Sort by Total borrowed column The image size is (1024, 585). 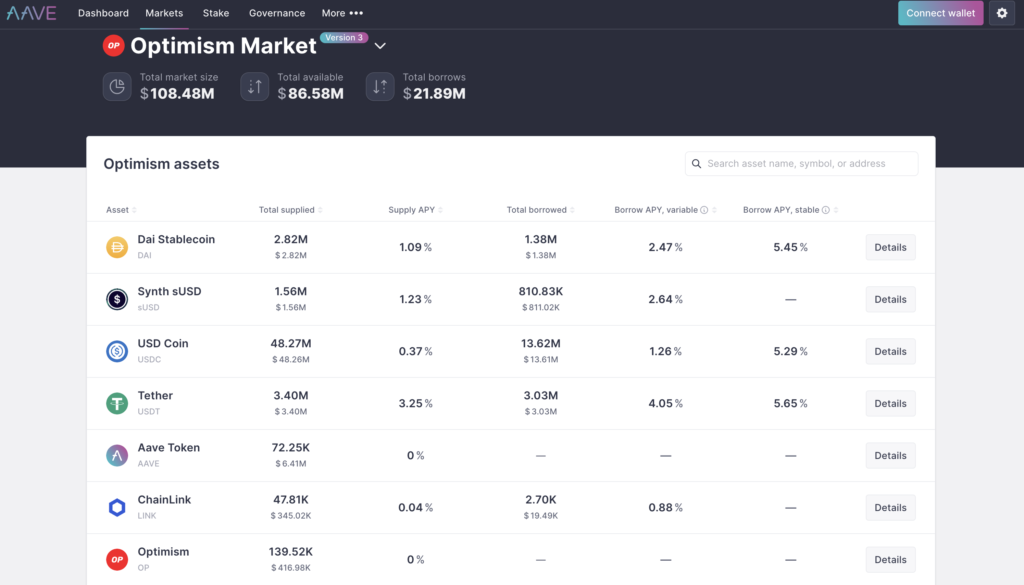tap(541, 210)
